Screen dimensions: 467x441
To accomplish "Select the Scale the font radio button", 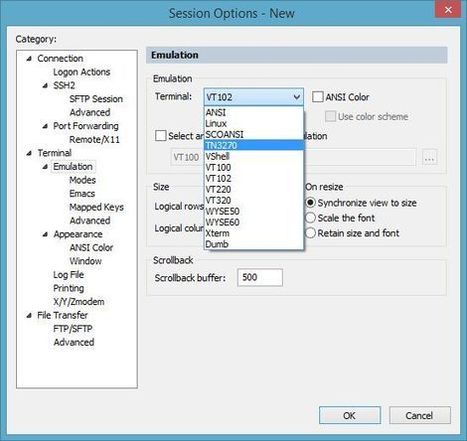I will (310, 218).
